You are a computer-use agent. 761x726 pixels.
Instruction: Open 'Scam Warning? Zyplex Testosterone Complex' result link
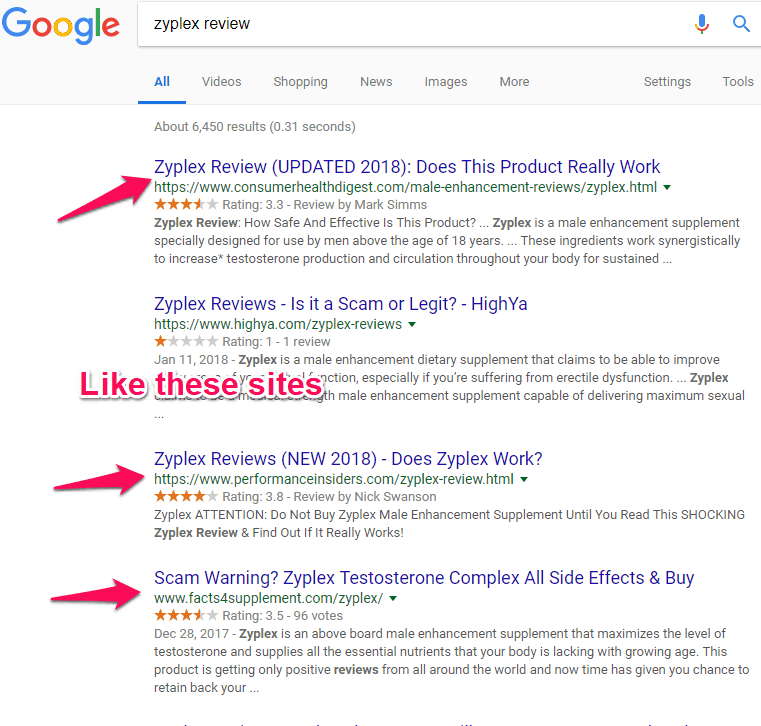click(424, 578)
